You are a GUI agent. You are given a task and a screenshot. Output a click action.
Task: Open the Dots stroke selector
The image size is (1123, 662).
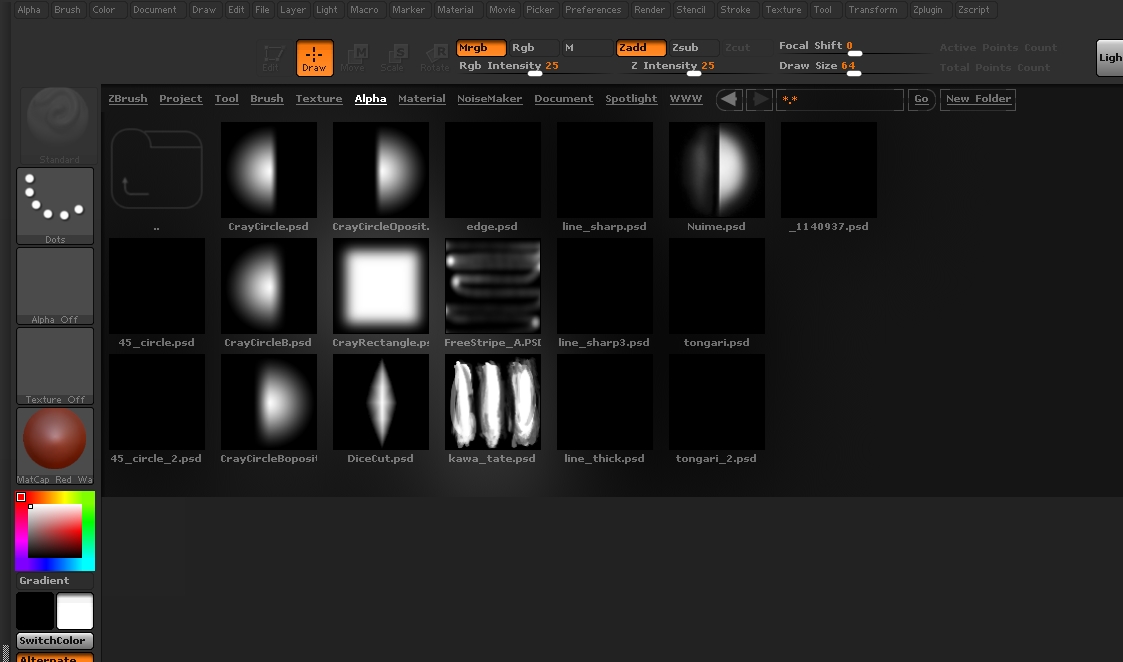[55, 203]
